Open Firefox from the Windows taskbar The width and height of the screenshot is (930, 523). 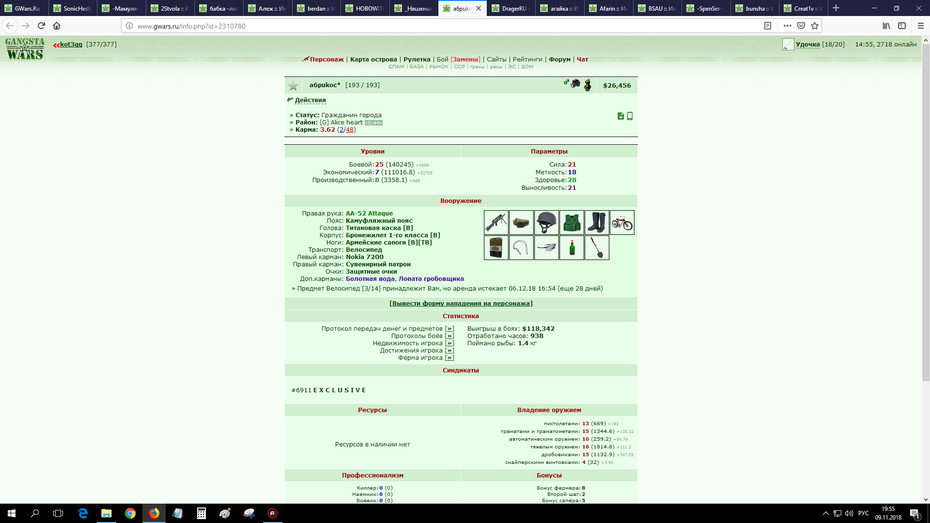click(154, 513)
